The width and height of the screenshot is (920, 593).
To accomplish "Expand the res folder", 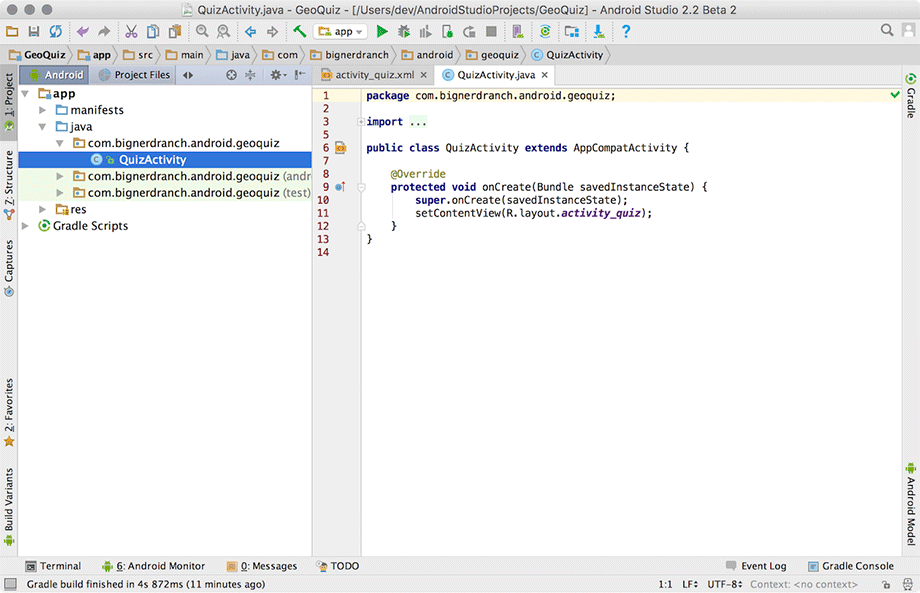I will [x=42, y=209].
